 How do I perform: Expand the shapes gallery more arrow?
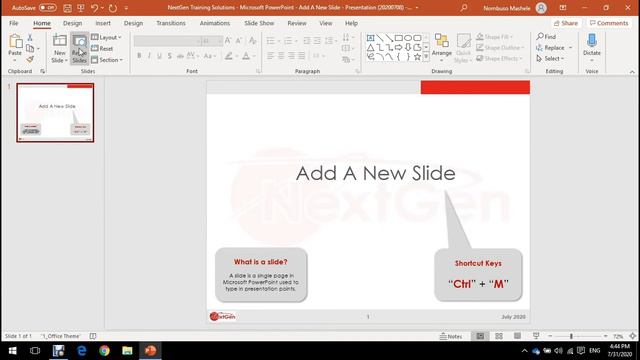pyautogui.click(x=426, y=57)
